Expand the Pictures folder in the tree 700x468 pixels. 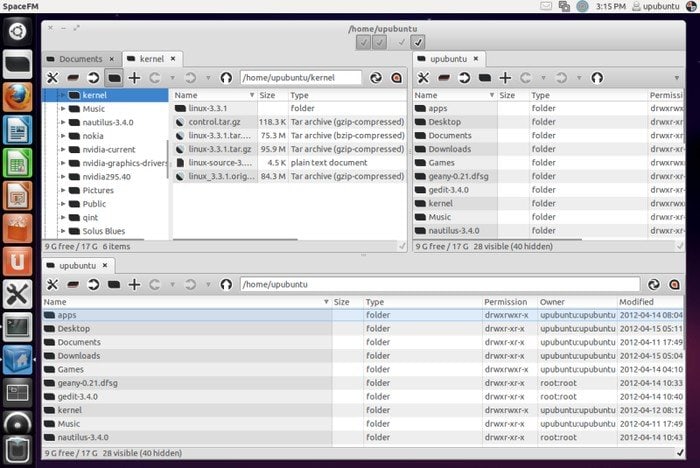(63, 190)
